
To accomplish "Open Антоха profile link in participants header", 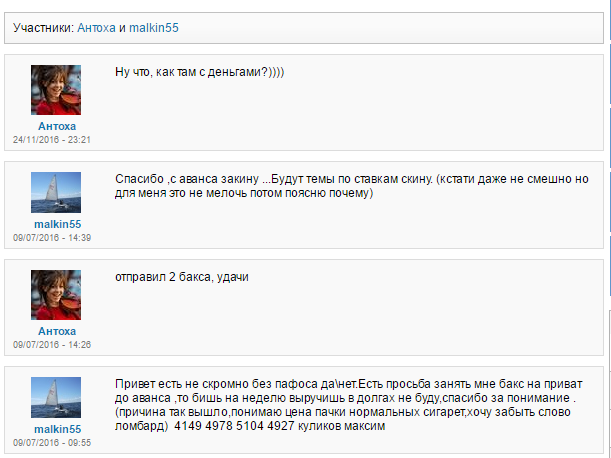I will click(x=96, y=28).
